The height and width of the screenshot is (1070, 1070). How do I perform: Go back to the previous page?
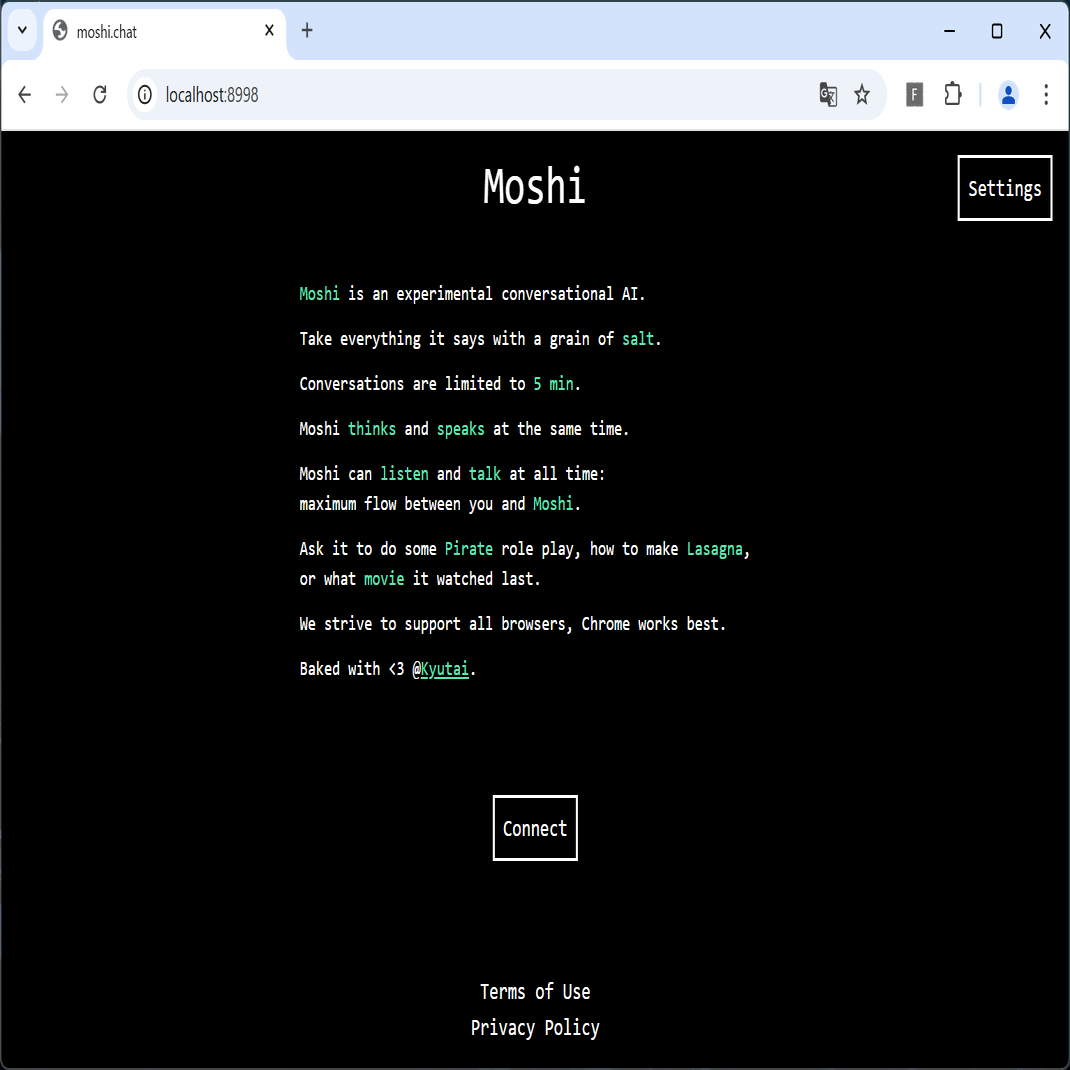[x=25, y=95]
